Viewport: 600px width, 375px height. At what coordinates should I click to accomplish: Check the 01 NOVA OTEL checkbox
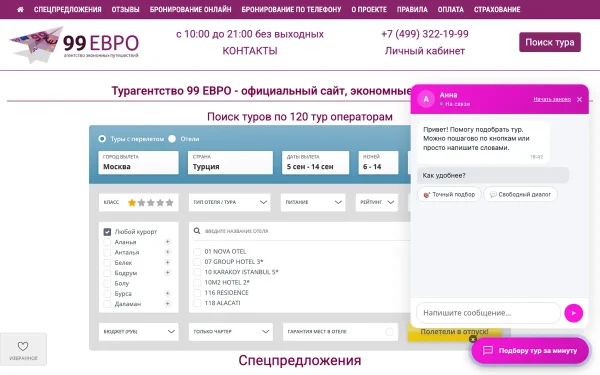coord(197,252)
